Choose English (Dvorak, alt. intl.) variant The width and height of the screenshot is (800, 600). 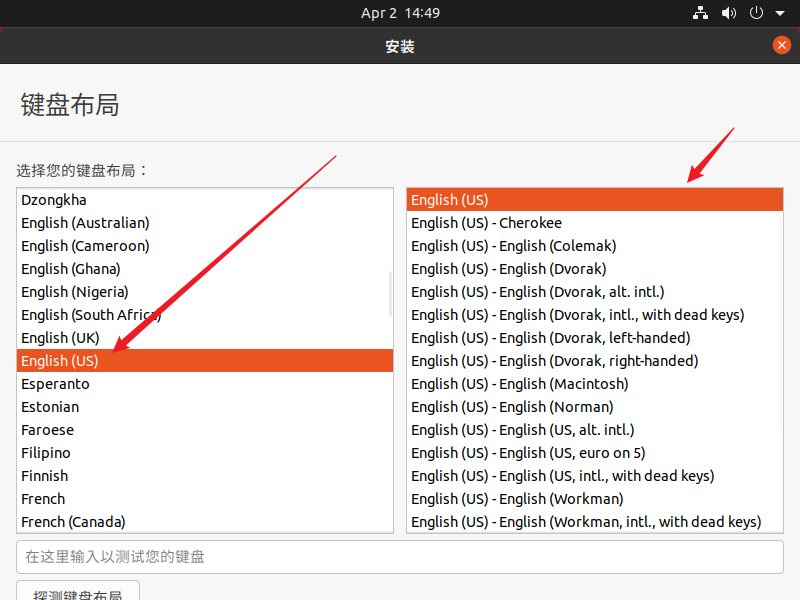(595, 292)
